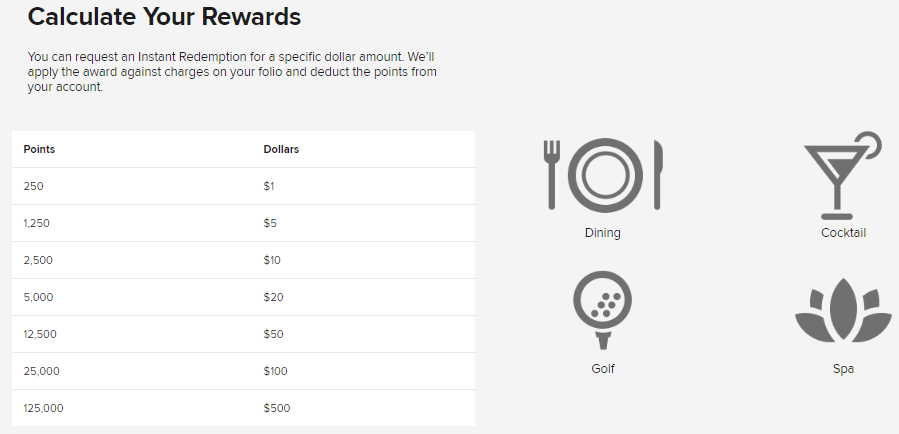This screenshot has height=434, width=899.
Task: Select the 250 points row
Action: pos(243,186)
